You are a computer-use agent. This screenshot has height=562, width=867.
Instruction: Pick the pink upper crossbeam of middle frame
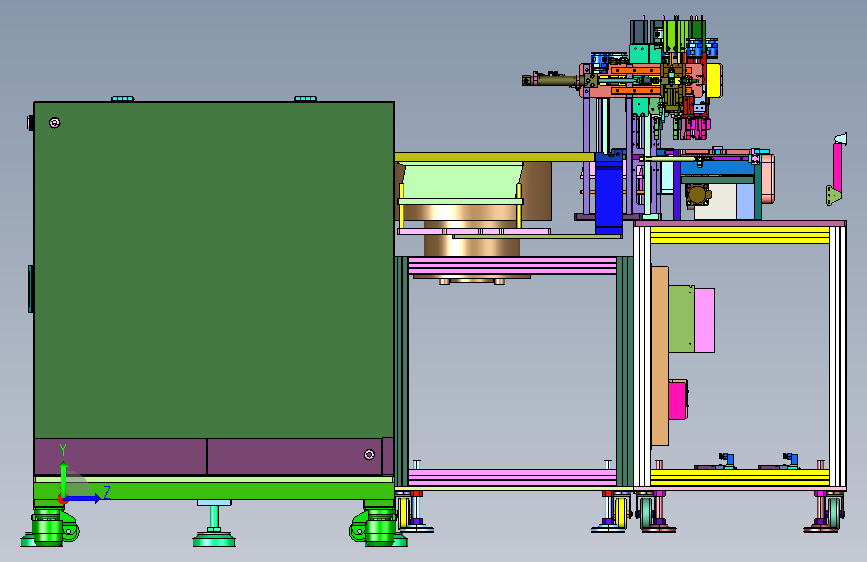pyautogui.click(x=512, y=266)
